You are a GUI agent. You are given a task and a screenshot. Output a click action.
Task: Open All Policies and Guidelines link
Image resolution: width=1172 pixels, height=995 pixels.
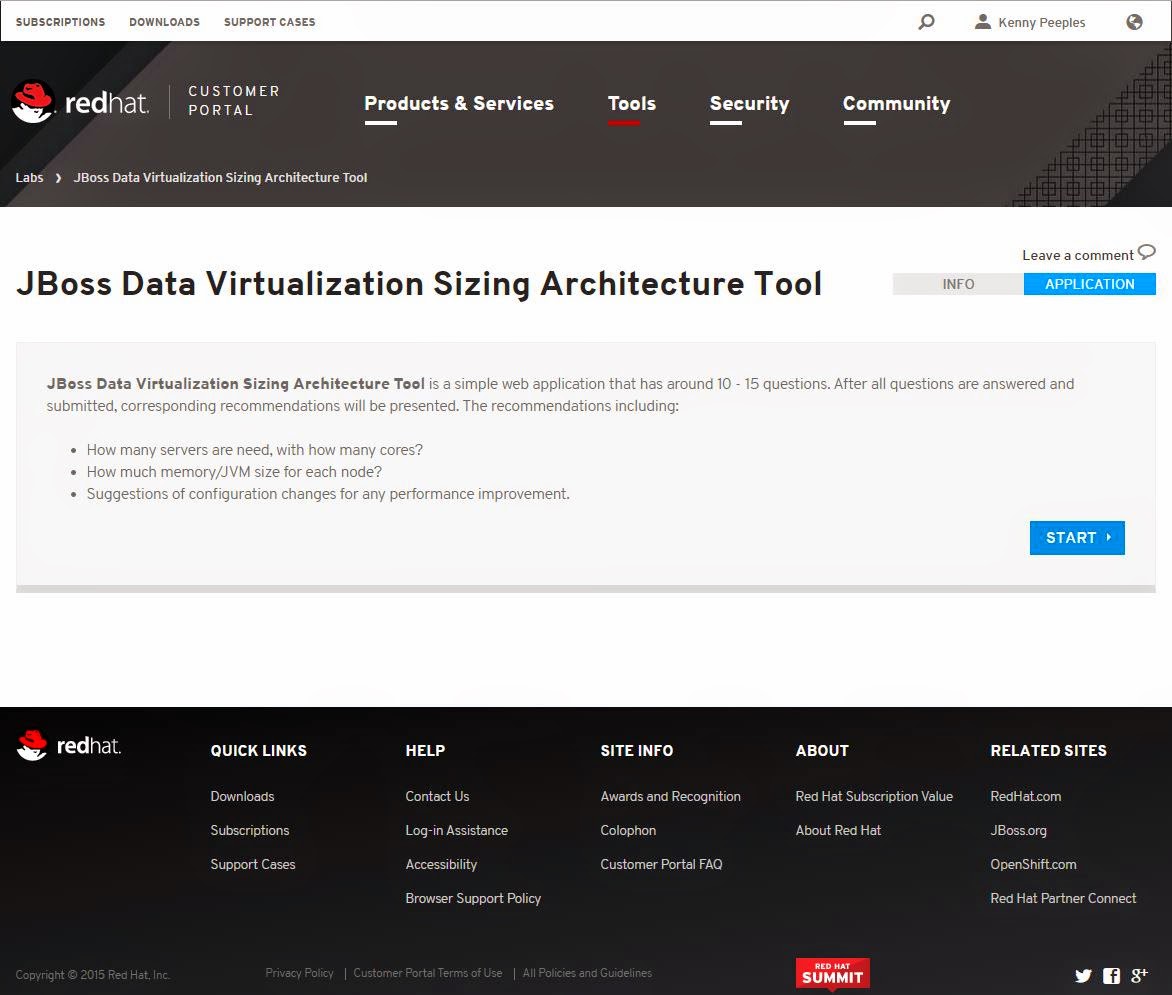click(x=587, y=973)
